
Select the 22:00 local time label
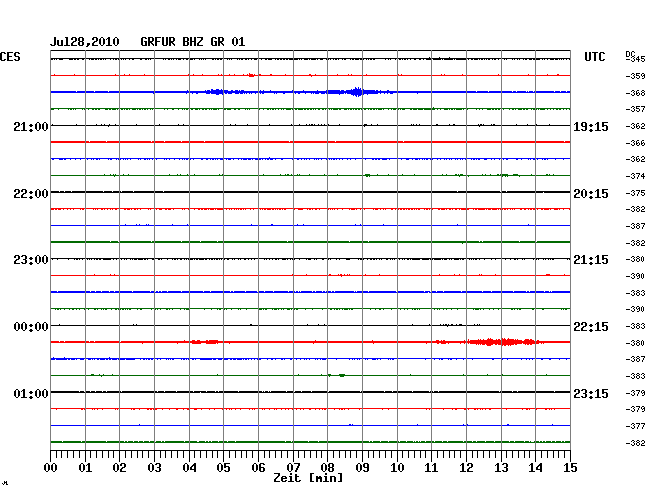point(31,194)
